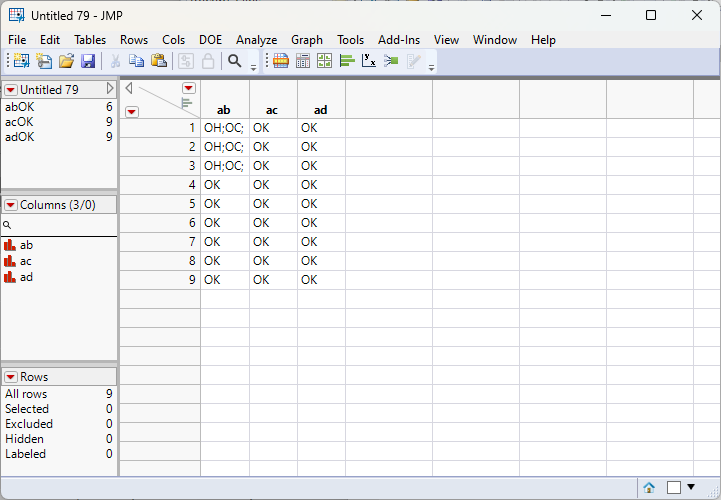
Task: Open the upper red triangle columns menu in grid corner
Action: click(x=189, y=88)
